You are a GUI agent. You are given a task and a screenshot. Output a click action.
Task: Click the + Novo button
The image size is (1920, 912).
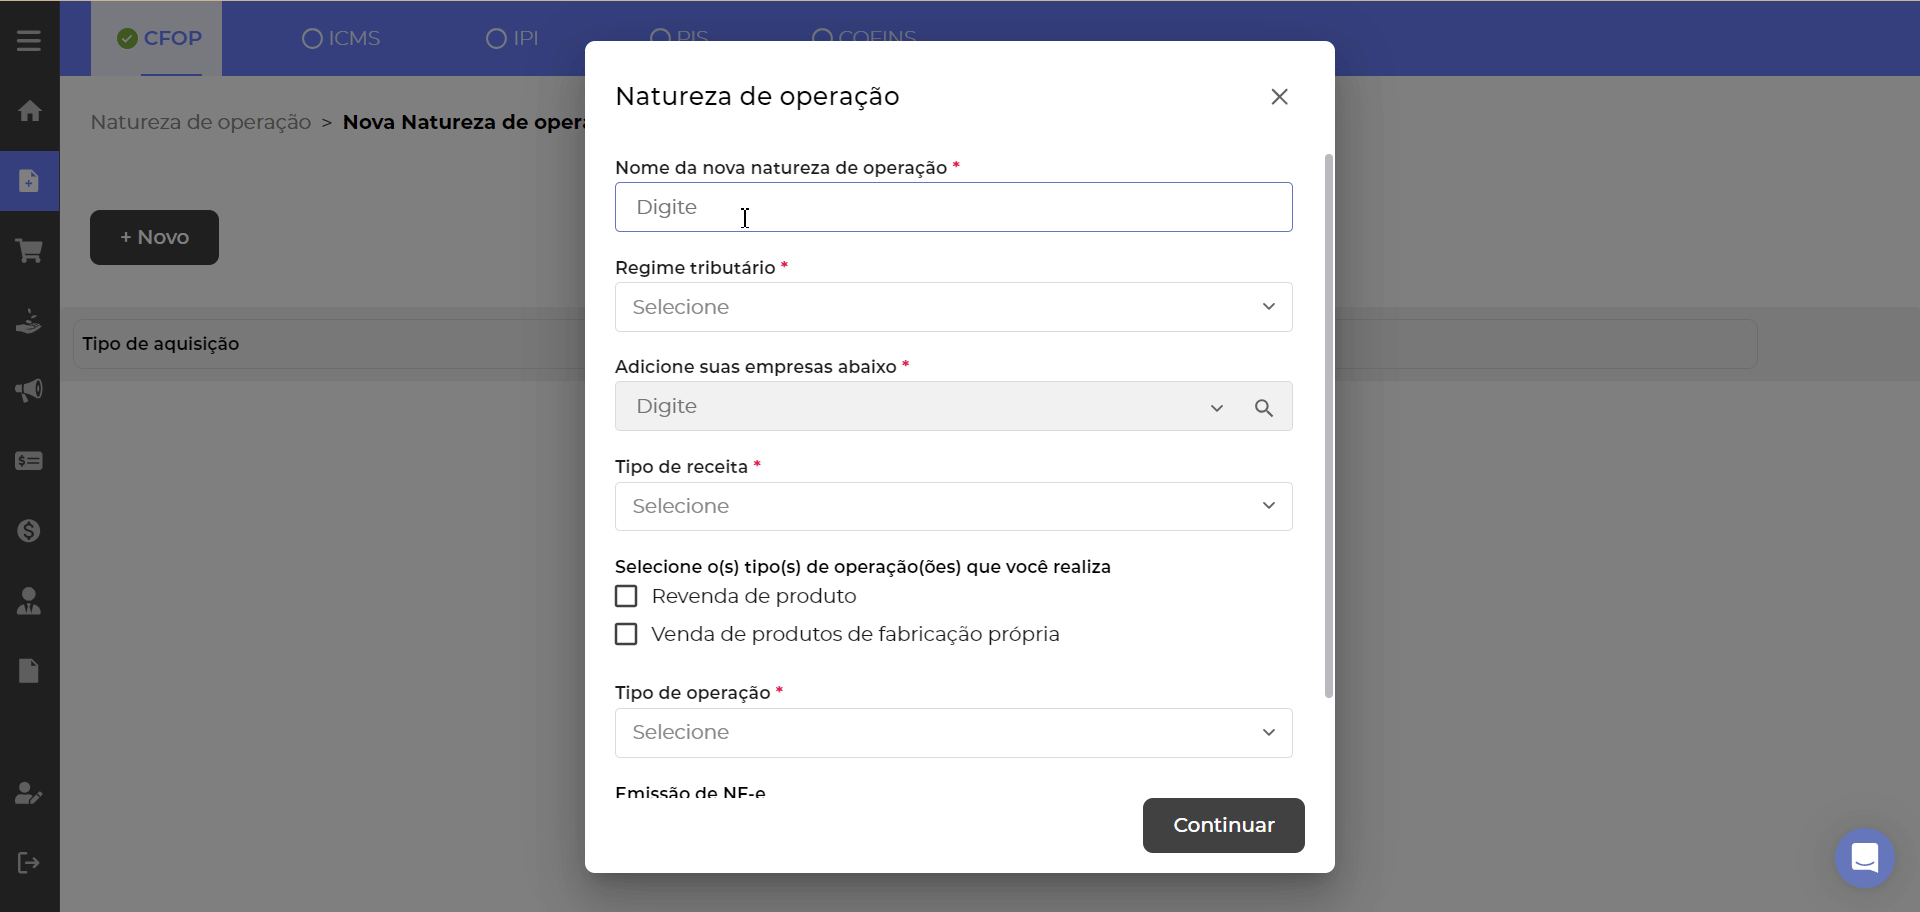154,238
